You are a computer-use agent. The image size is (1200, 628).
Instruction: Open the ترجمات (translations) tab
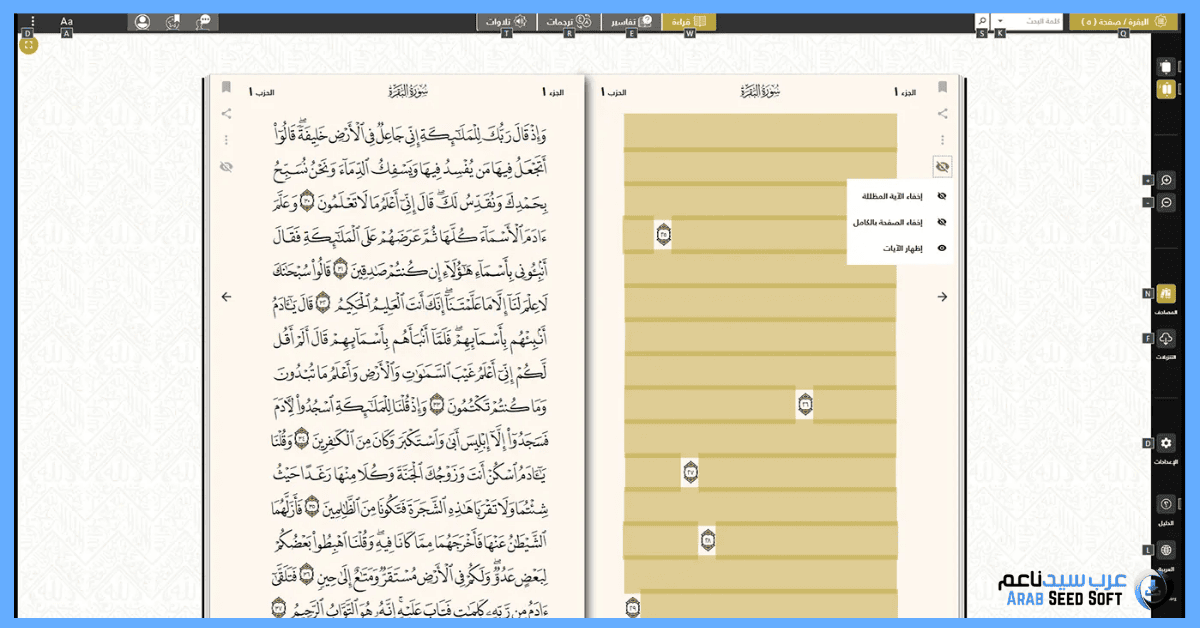(569, 21)
